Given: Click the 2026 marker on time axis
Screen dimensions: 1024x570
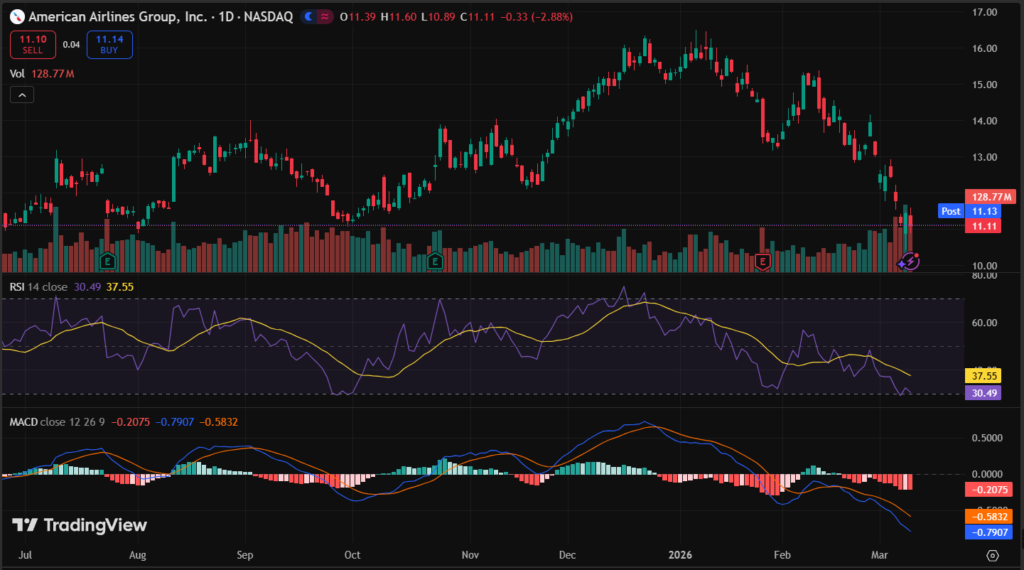Looking at the screenshot, I should click(682, 553).
